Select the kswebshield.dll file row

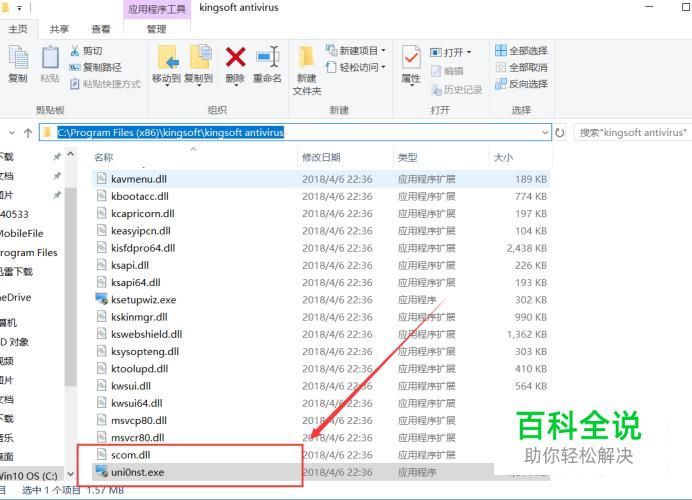(x=322, y=334)
